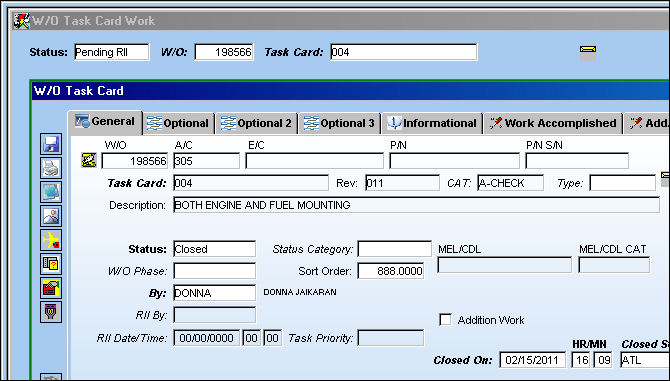The image size is (670, 381).
Task: Click the Closed station field ATL
Action: point(645,360)
